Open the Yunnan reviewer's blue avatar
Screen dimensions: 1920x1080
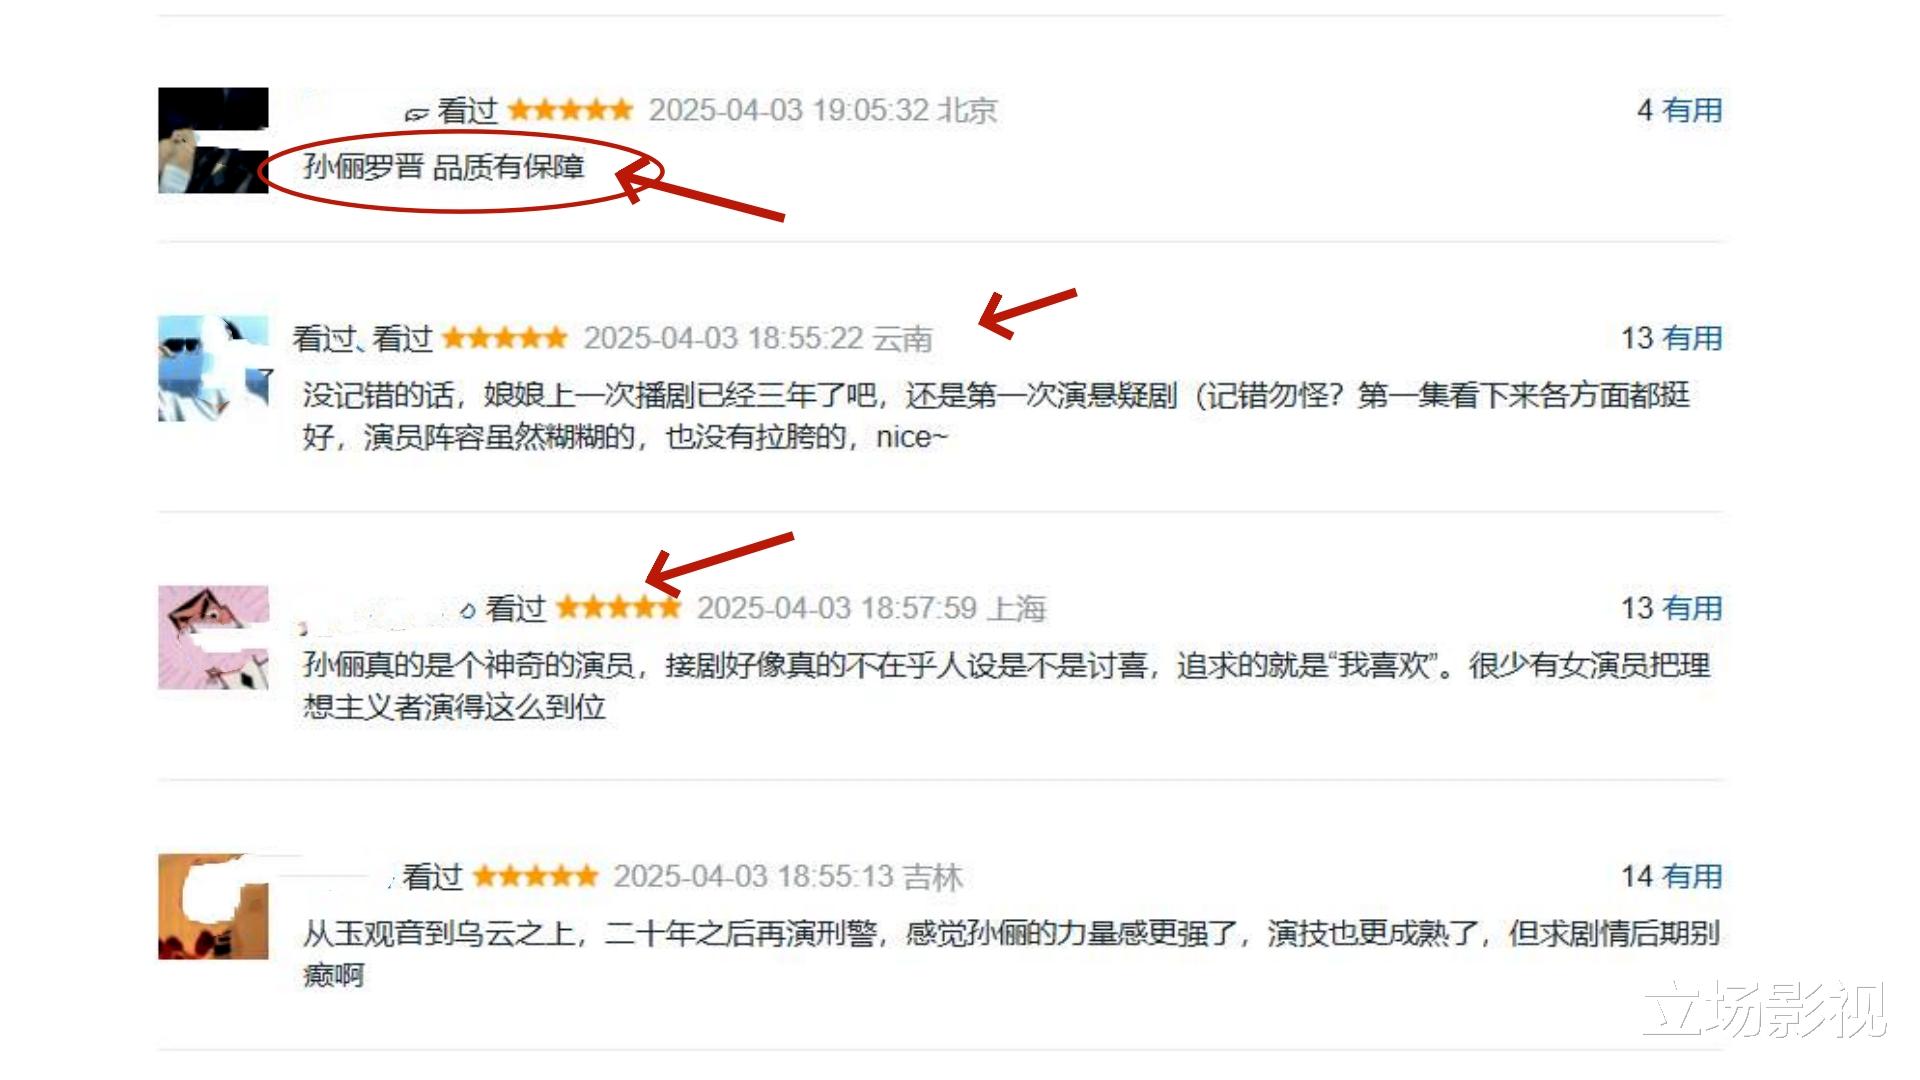tap(213, 368)
